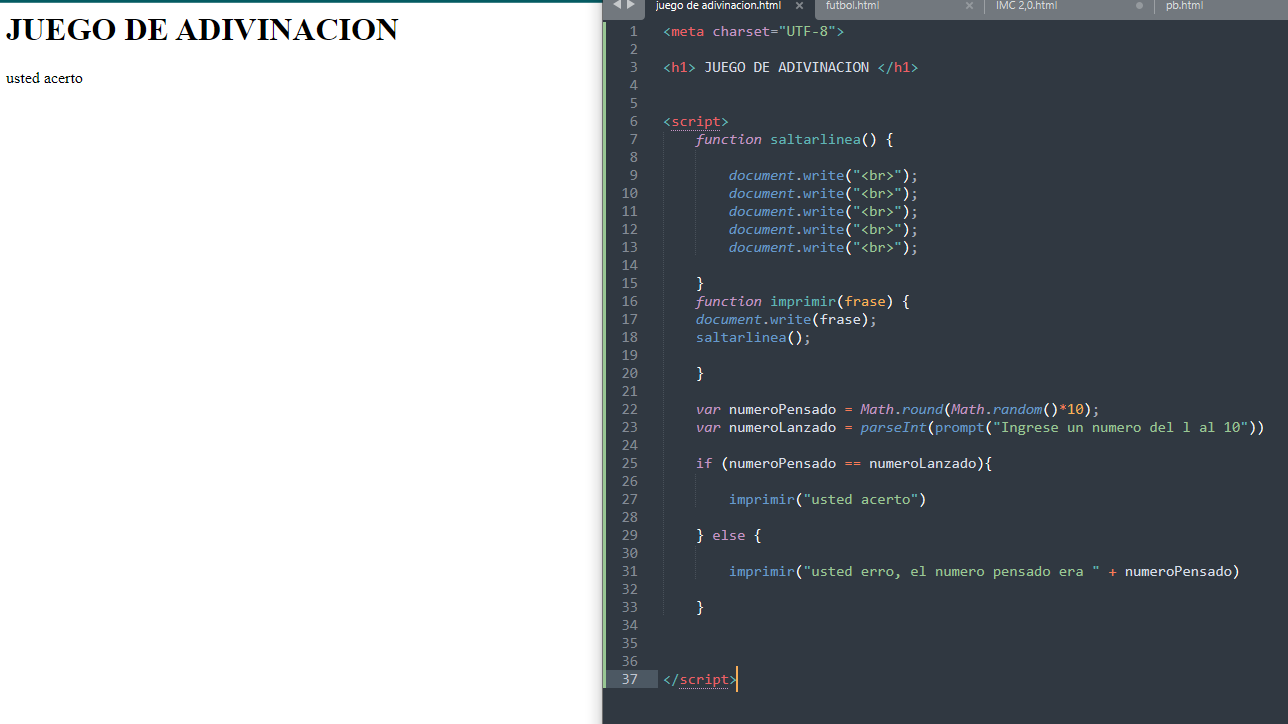Close the juego de adivinacion.html tab
1288x724 pixels.
[x=799, y=6]
